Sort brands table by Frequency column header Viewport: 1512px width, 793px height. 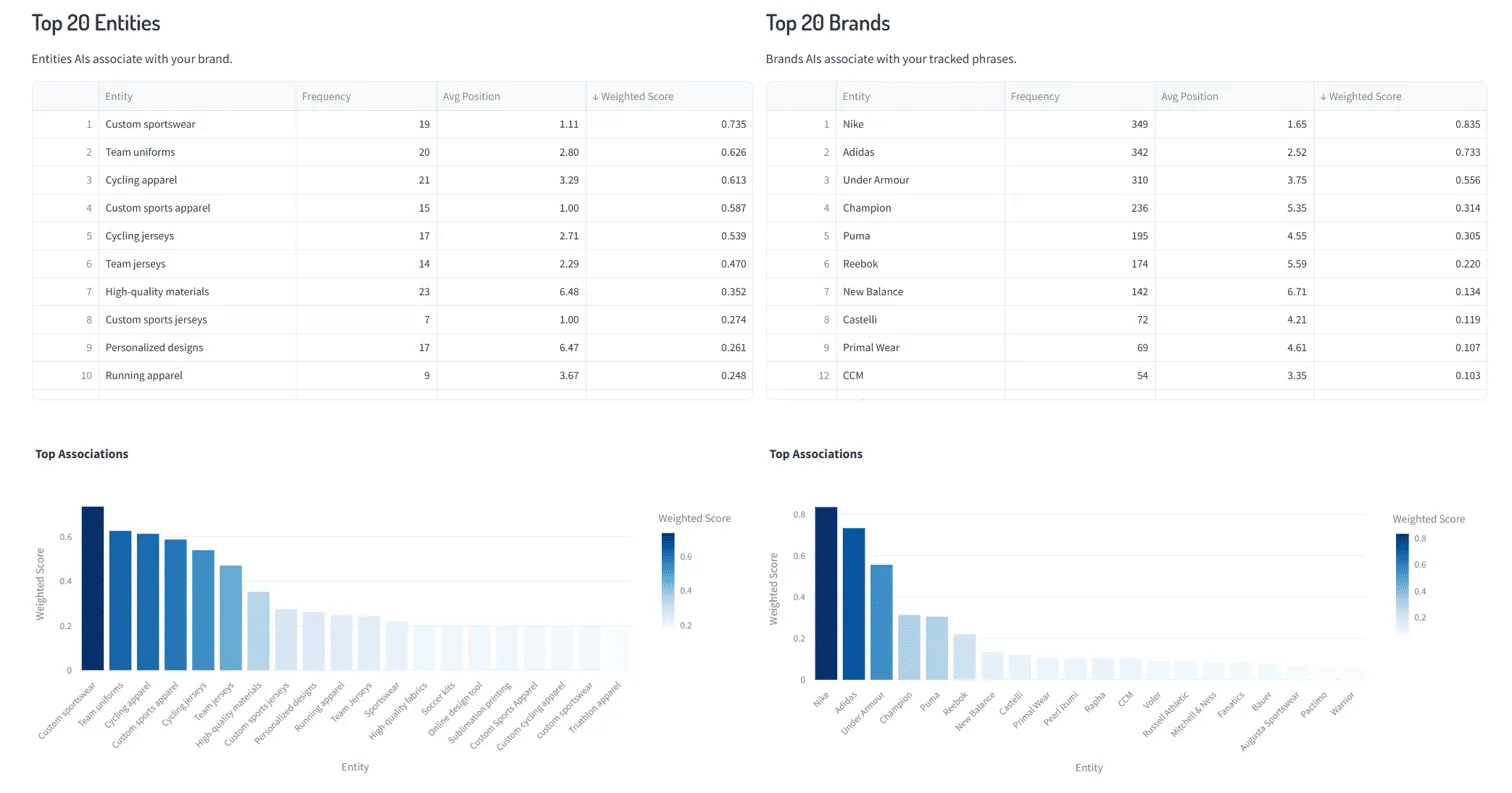(1079, 96)
